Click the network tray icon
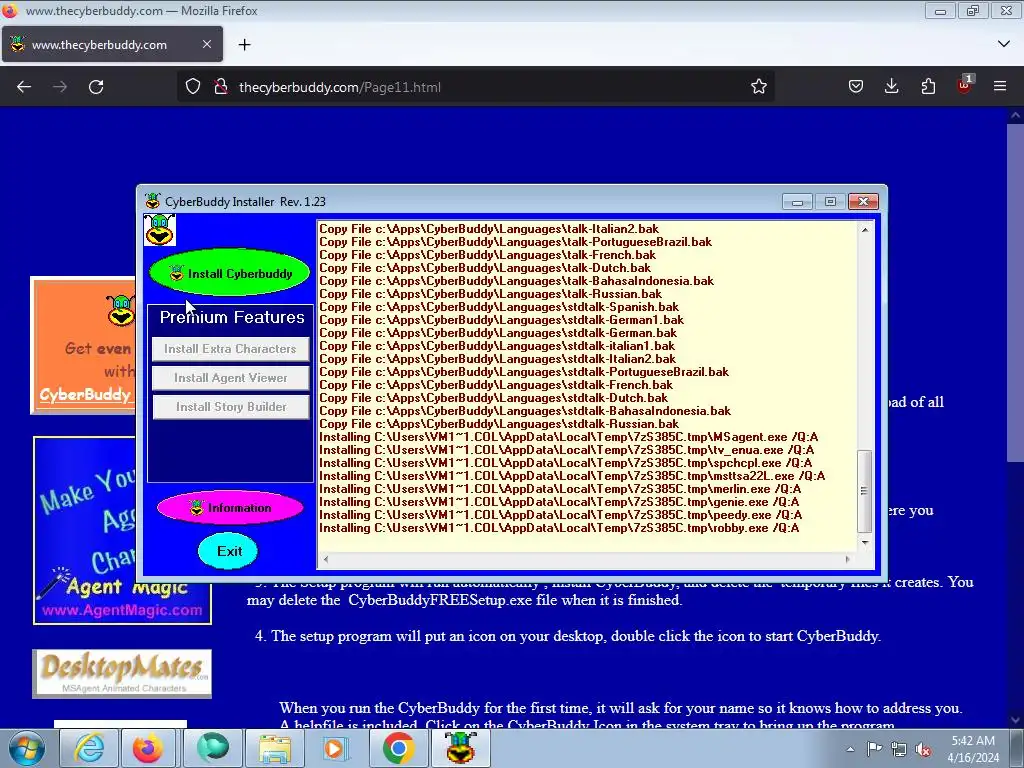The image size is (1024, 768). click(x=899, y=749)
